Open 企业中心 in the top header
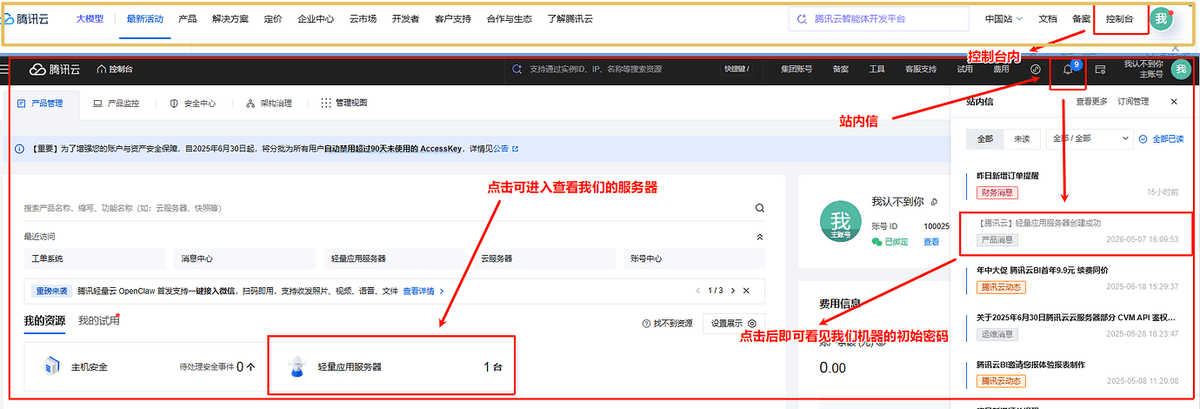The height and width of the screenshot is (409, 1200). pyautogui.click(x=316, y=19)
